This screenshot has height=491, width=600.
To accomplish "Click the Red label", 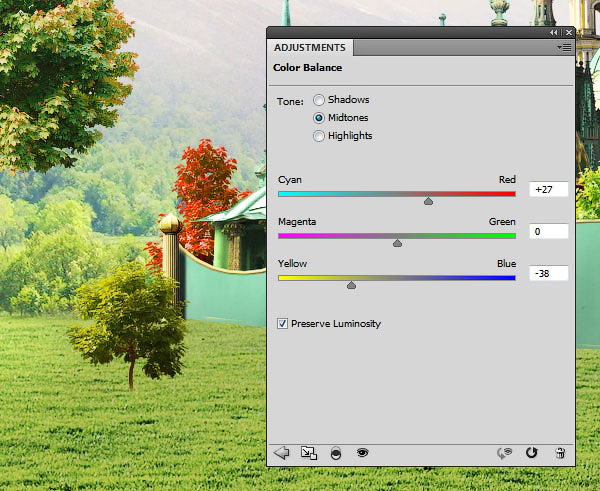I will (x=507, y=179).
